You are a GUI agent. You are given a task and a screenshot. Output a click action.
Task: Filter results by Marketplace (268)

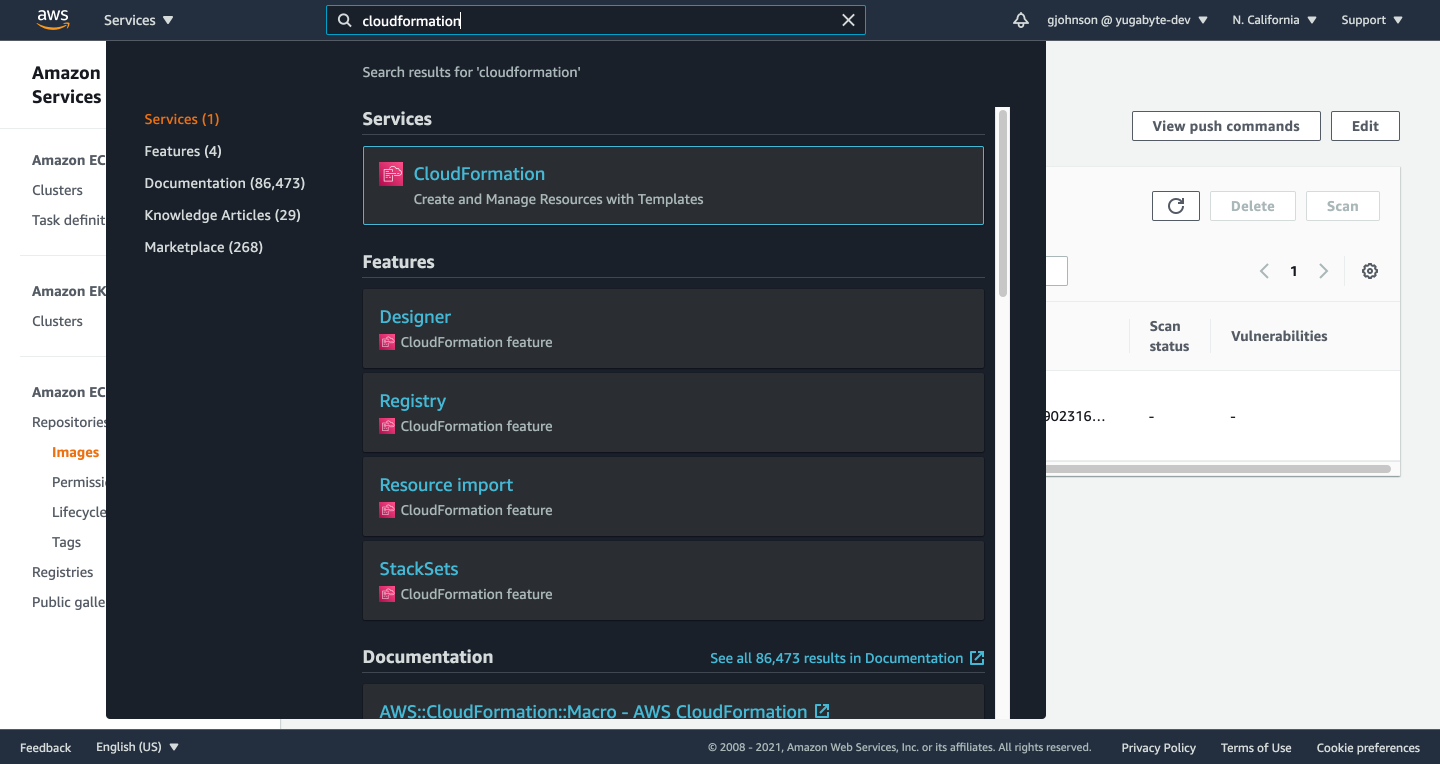coord(203,247)
